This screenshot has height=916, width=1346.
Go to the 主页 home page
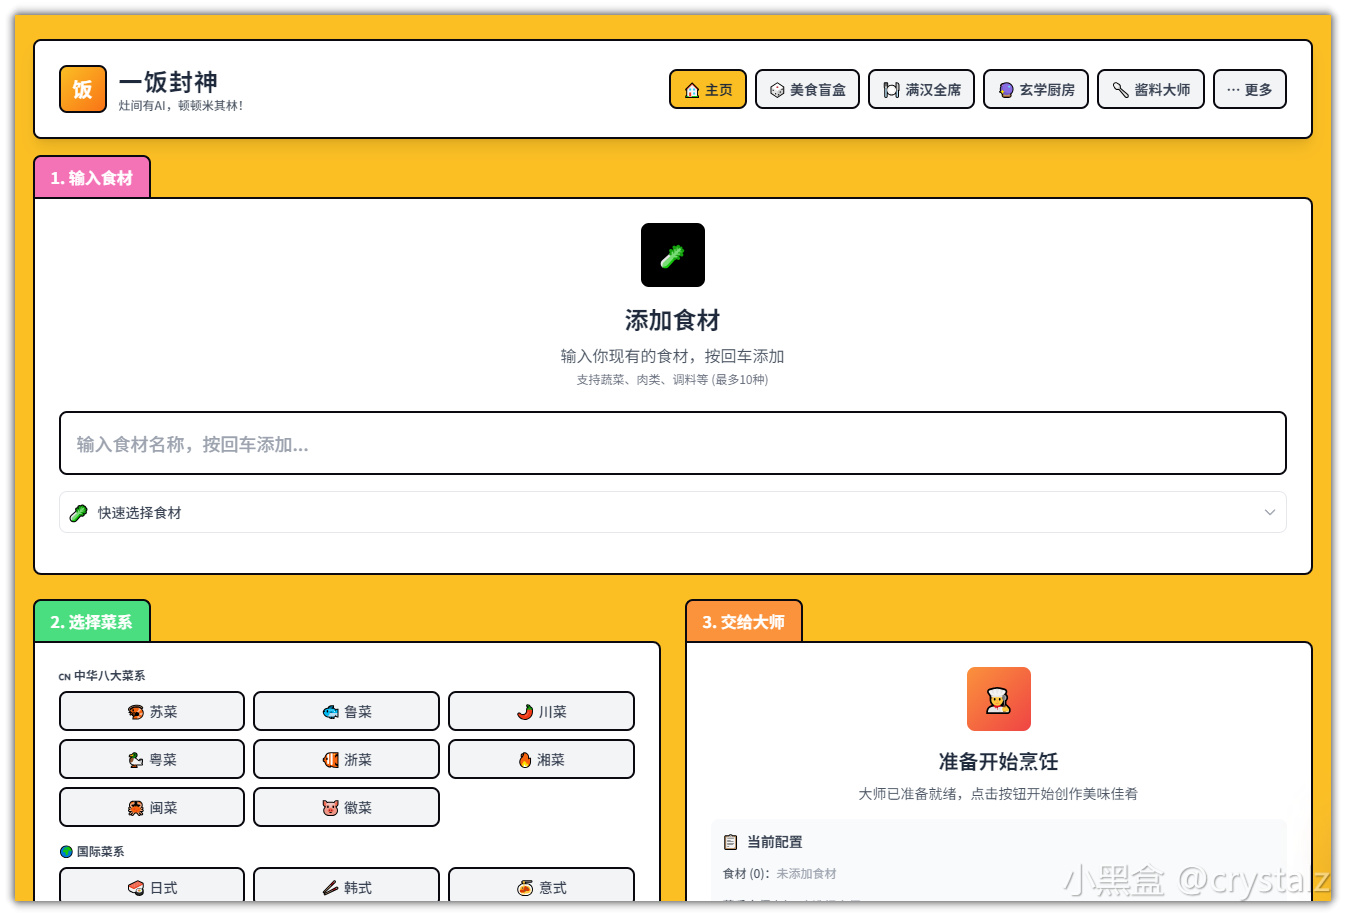click(x=708, y=89)
